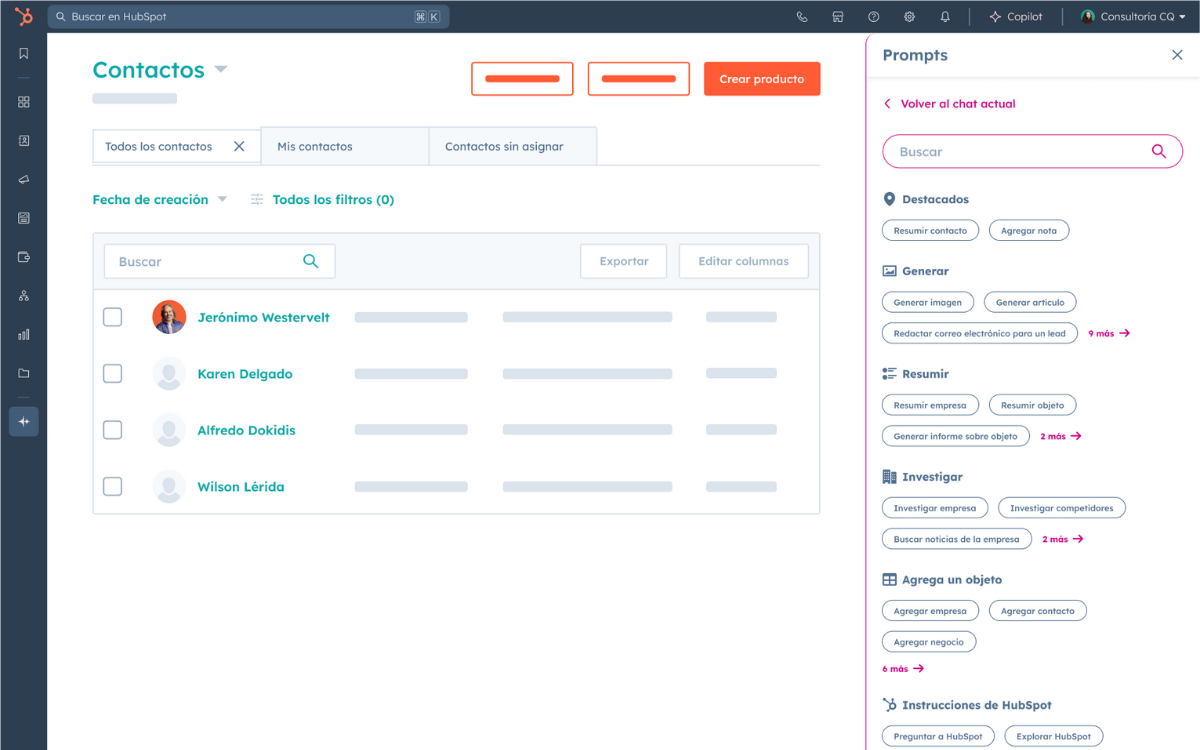Screen dimensions: 1200x750
Task: Click the help question mark icon
Action: click(874, 17)
